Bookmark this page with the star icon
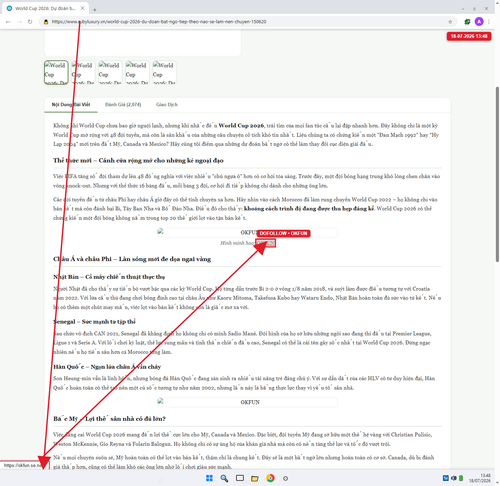The image size is (500, 486). [450, 22]
